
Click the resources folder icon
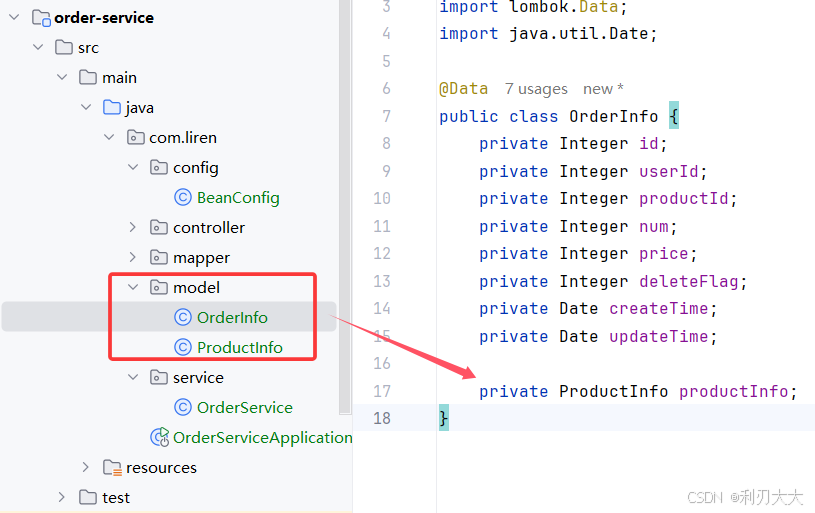click(x=112, y=468)
